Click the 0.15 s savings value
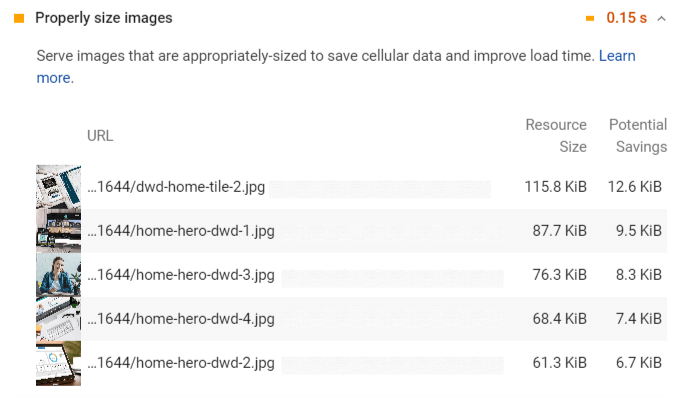This screenshot has width=680, height=396. tap(627, 18)
